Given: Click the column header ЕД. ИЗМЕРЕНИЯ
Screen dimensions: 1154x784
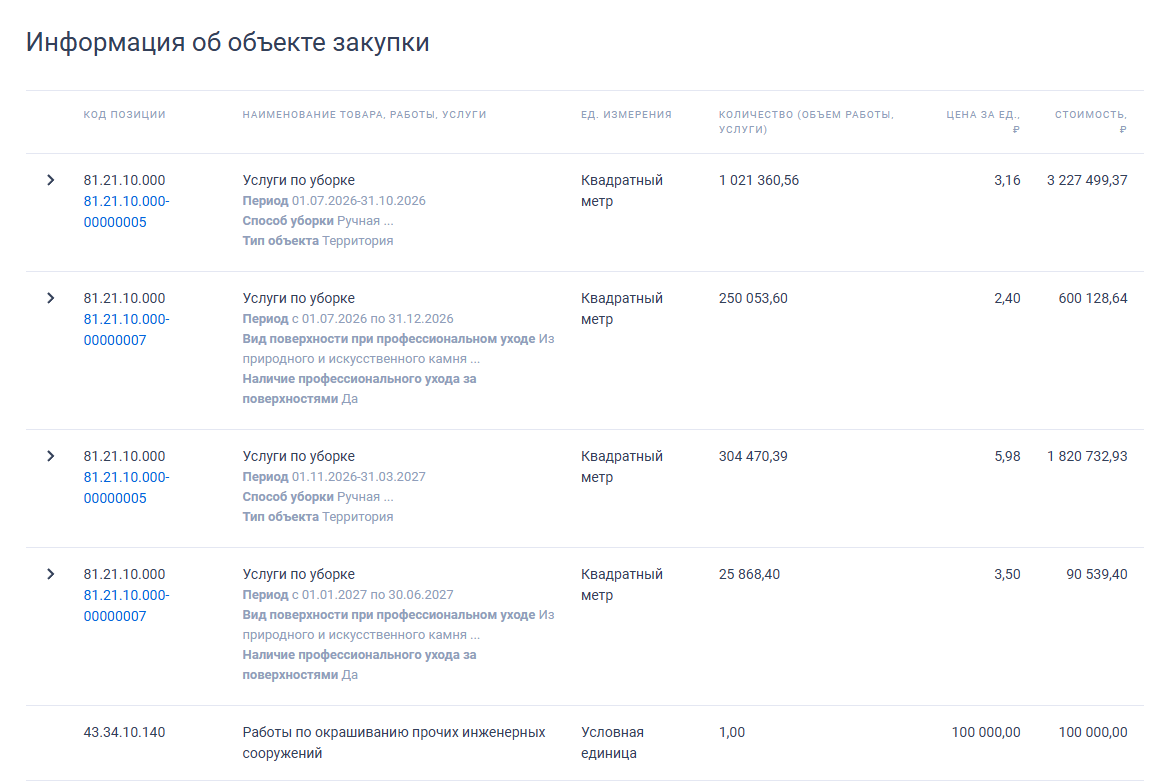Looking at the screenshot, I should point(626,115).
